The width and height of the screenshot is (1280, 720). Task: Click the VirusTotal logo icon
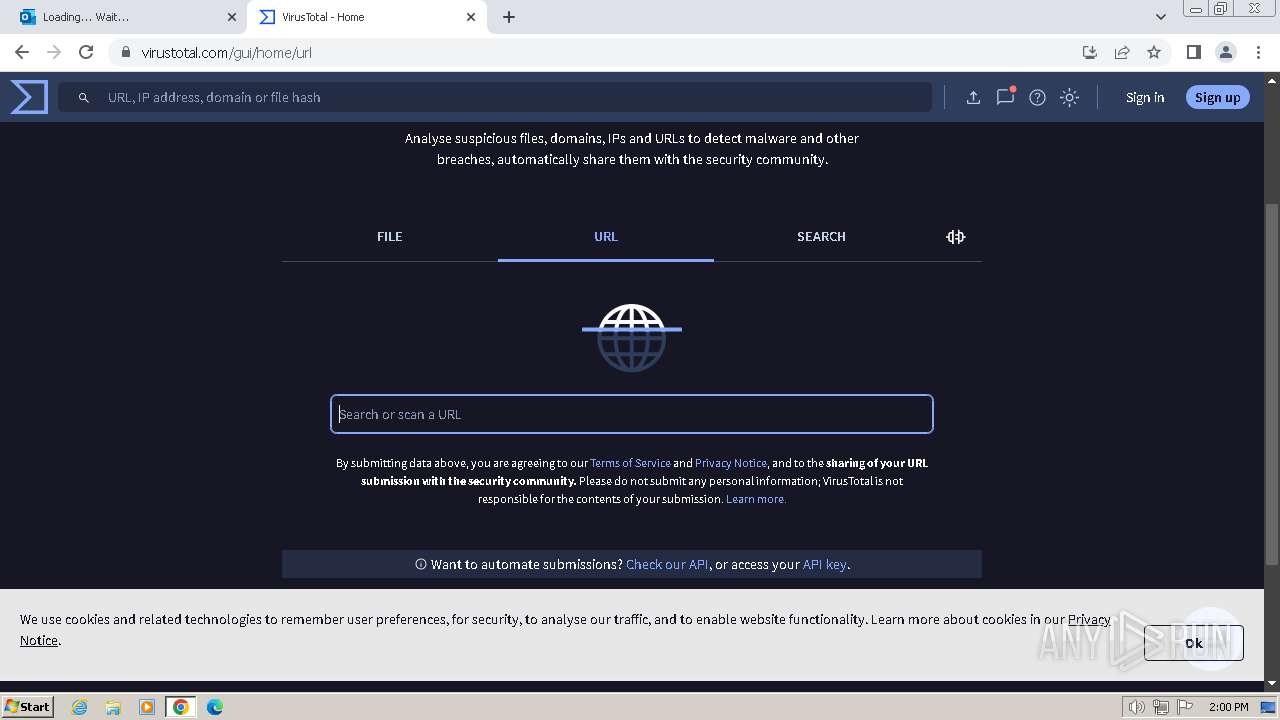29,97
